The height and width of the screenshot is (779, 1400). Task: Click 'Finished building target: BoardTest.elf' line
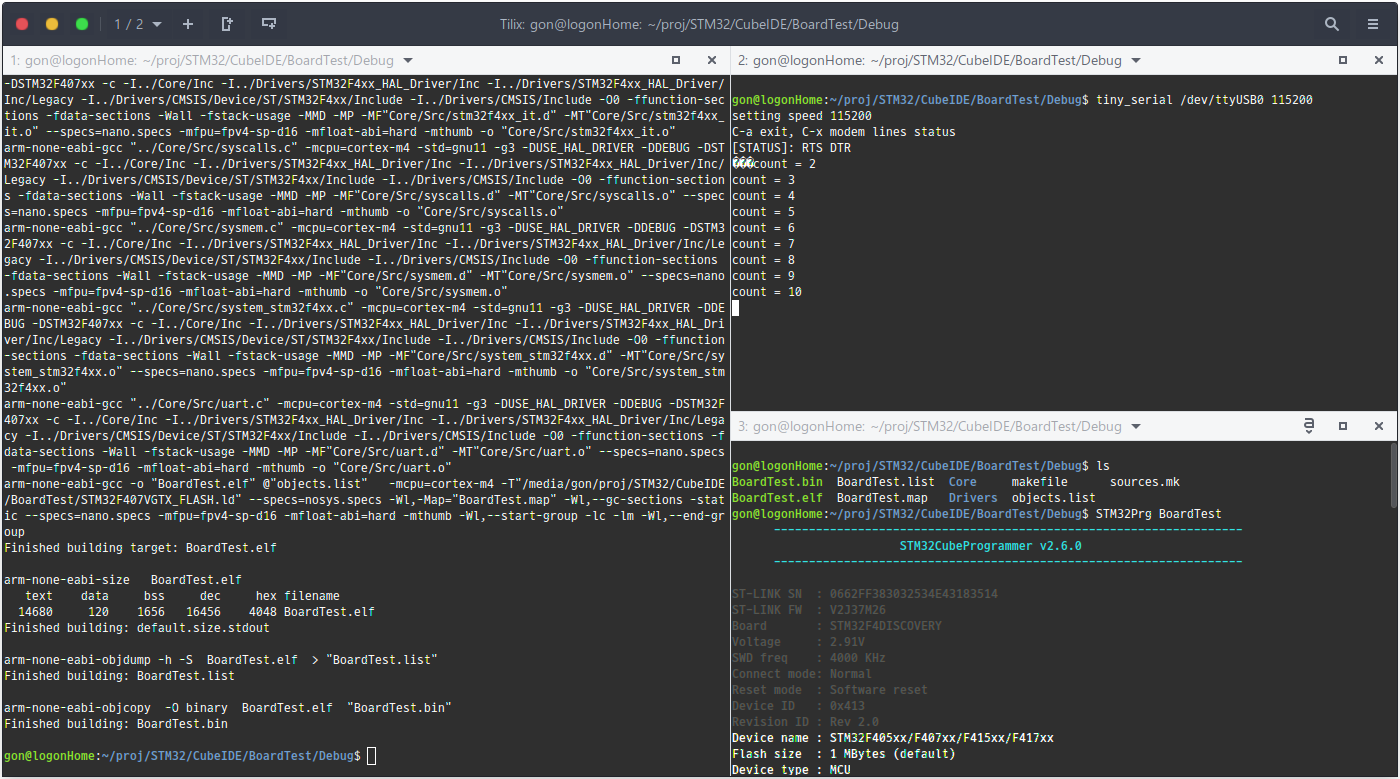pyautogui.click(x=140, y=548)
